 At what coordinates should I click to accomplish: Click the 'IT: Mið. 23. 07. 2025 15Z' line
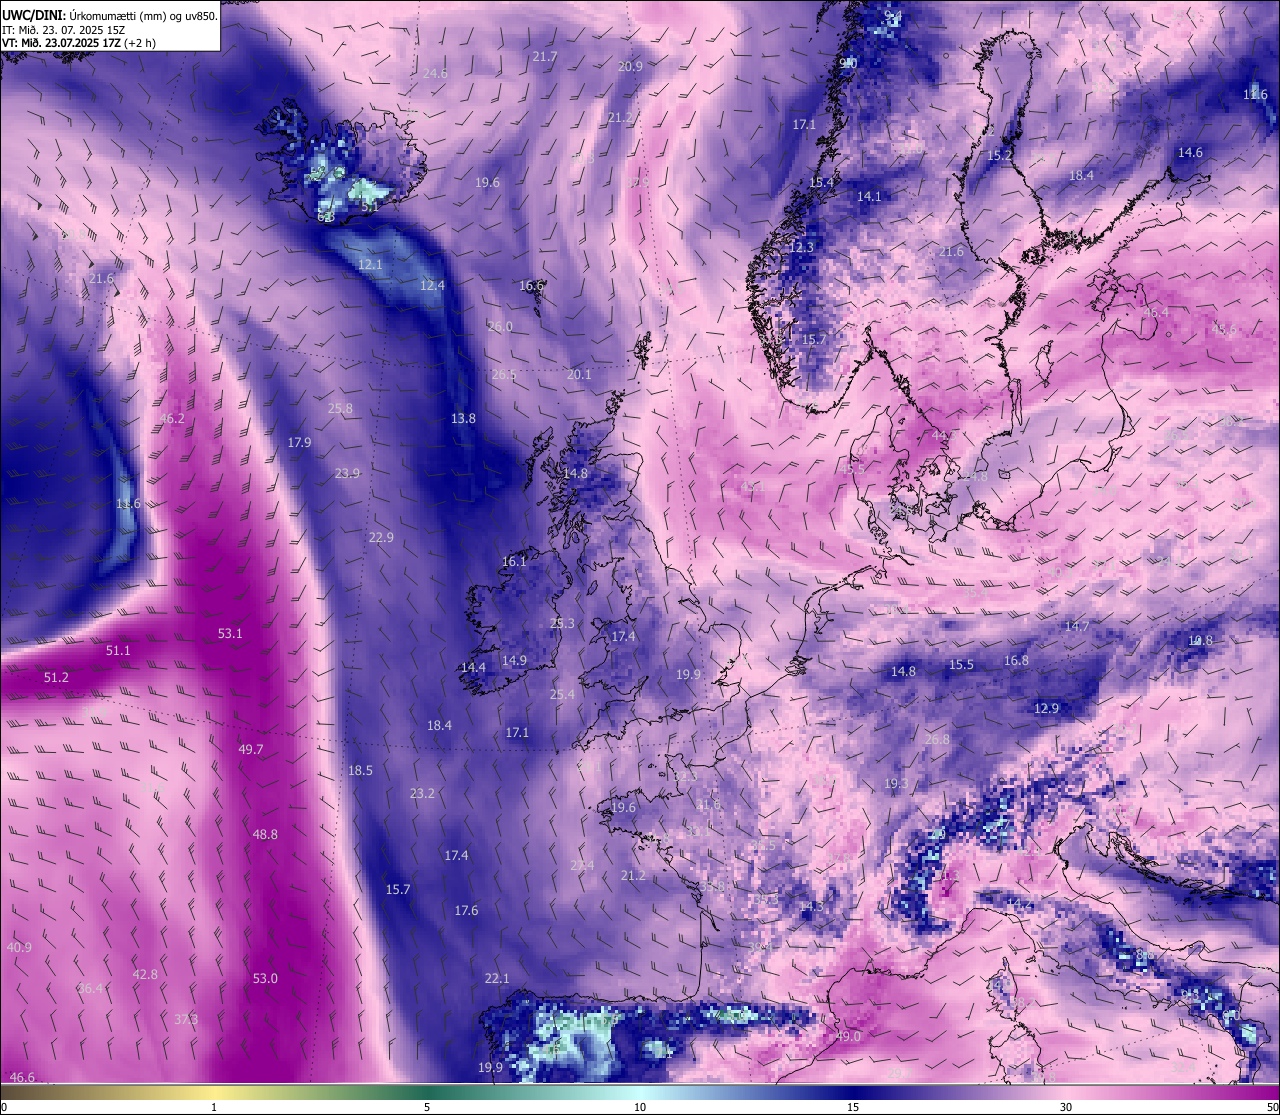pyautogui.click(x=64, y=30)
